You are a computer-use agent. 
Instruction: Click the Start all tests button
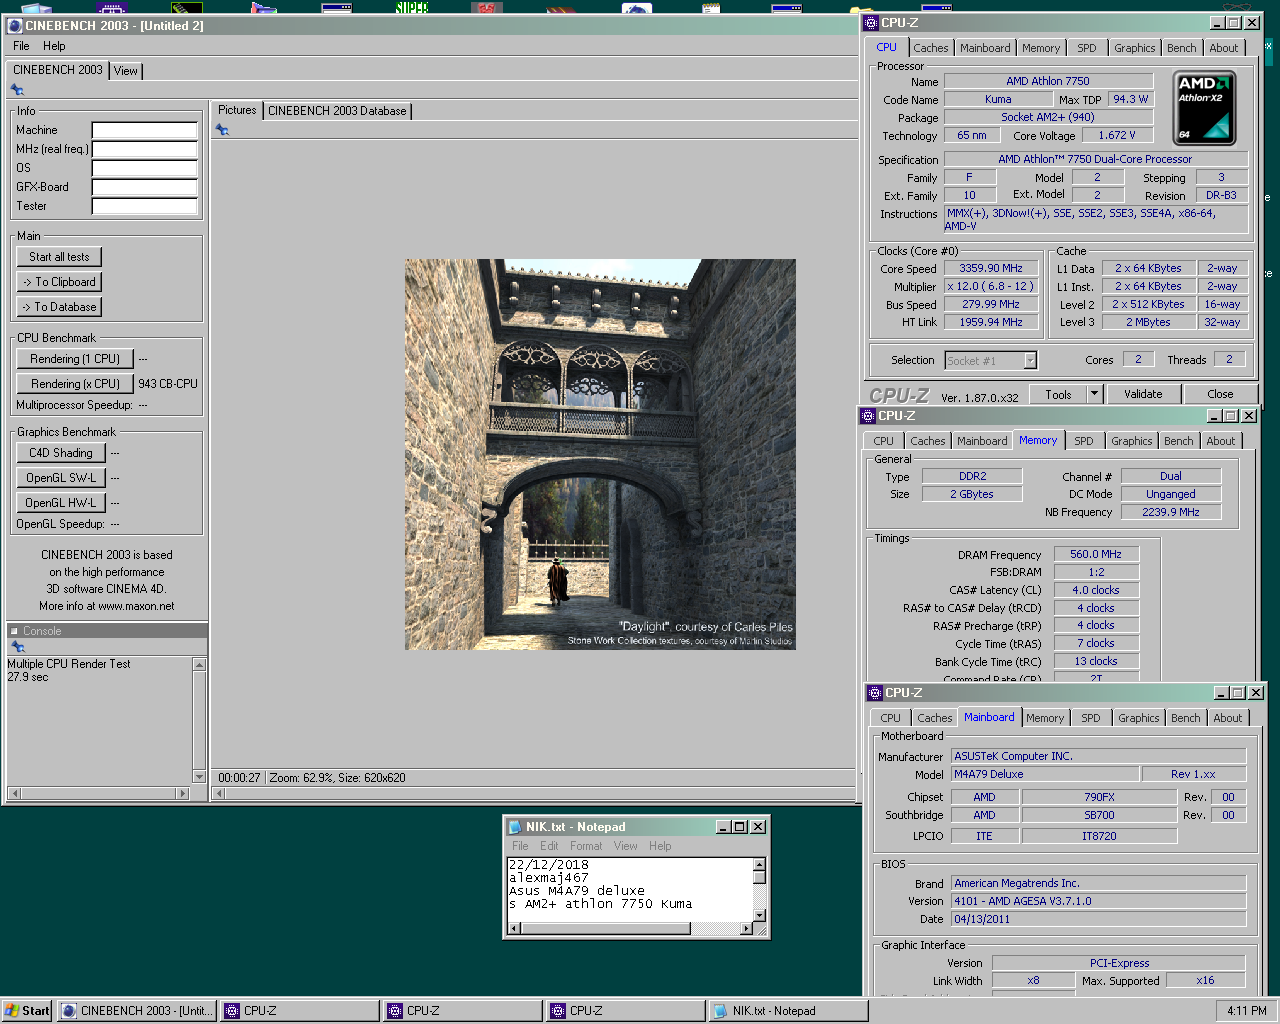coord(59,257)
